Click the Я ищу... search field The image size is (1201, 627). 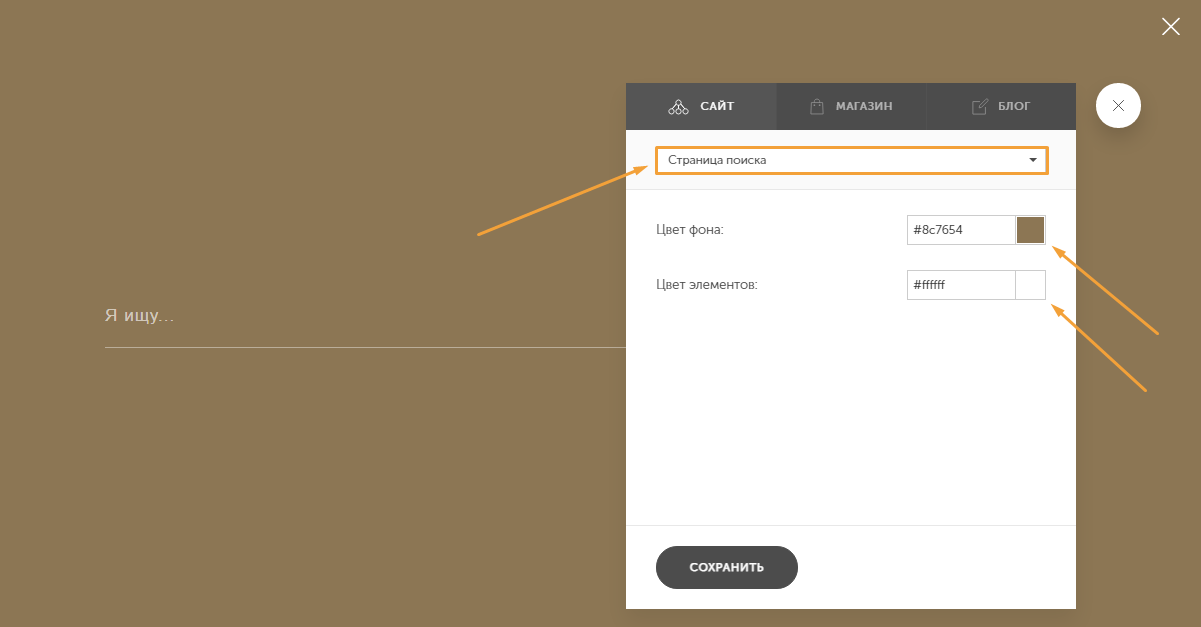[x=365, y=317]
